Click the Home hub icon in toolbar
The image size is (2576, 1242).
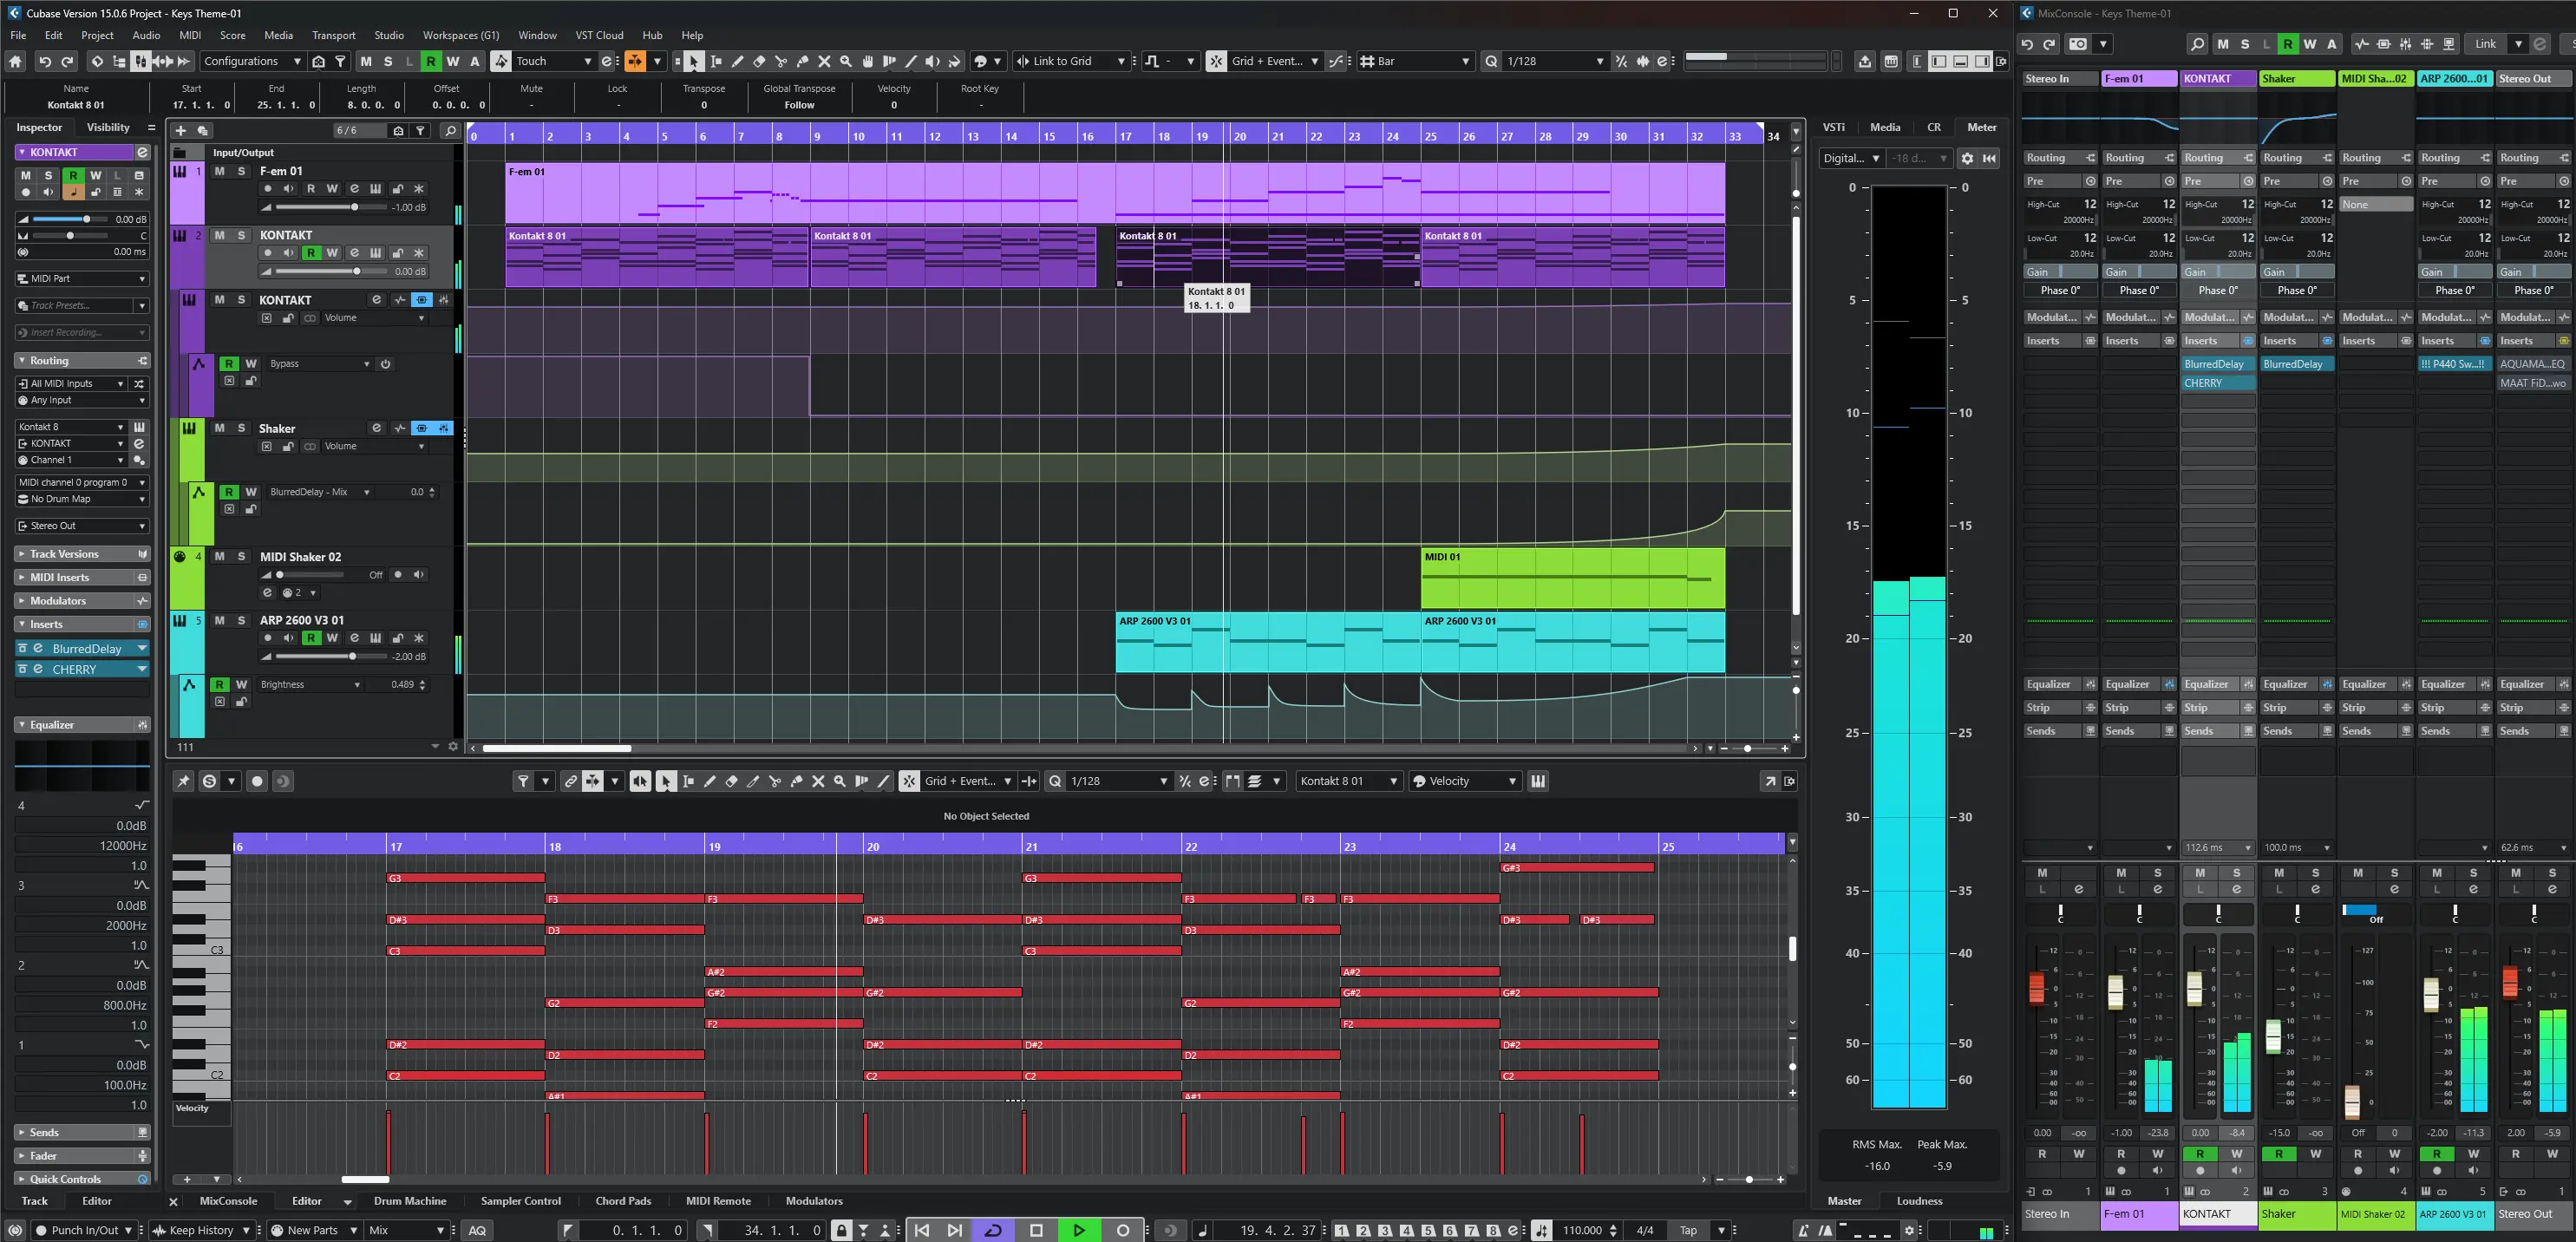(x=15, y=62)
